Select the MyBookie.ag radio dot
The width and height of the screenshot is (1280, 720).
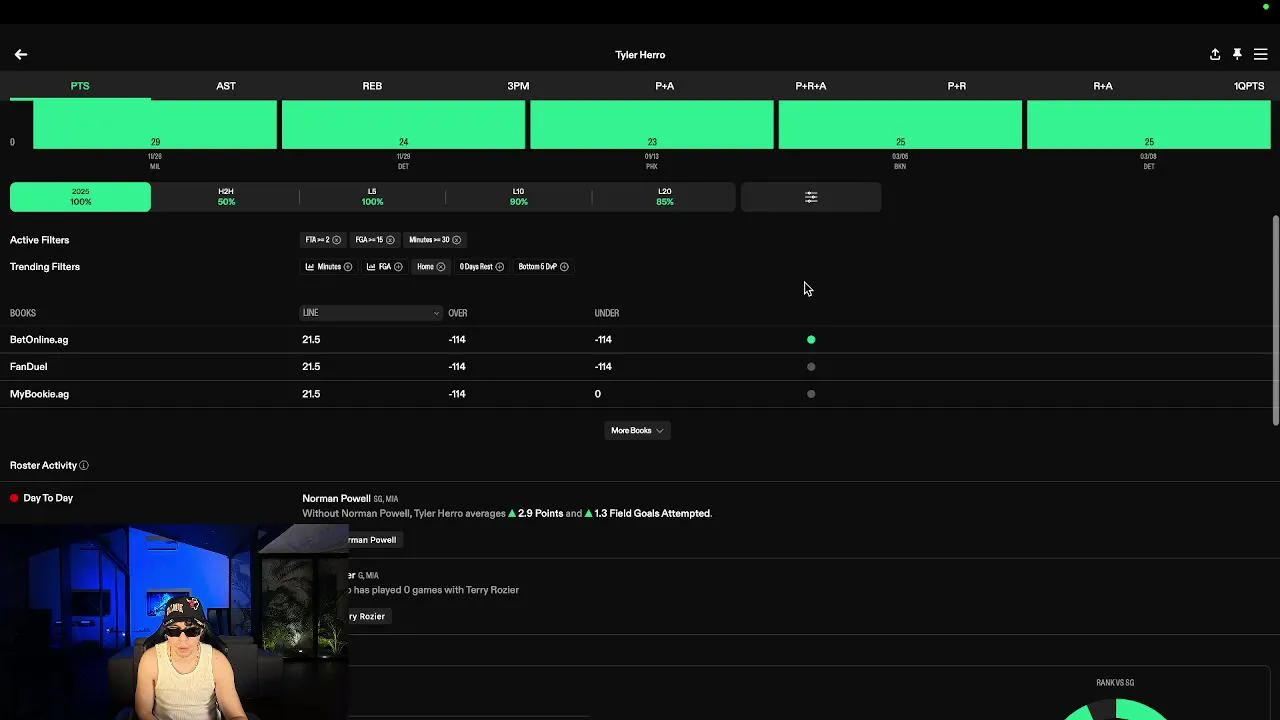811,394
